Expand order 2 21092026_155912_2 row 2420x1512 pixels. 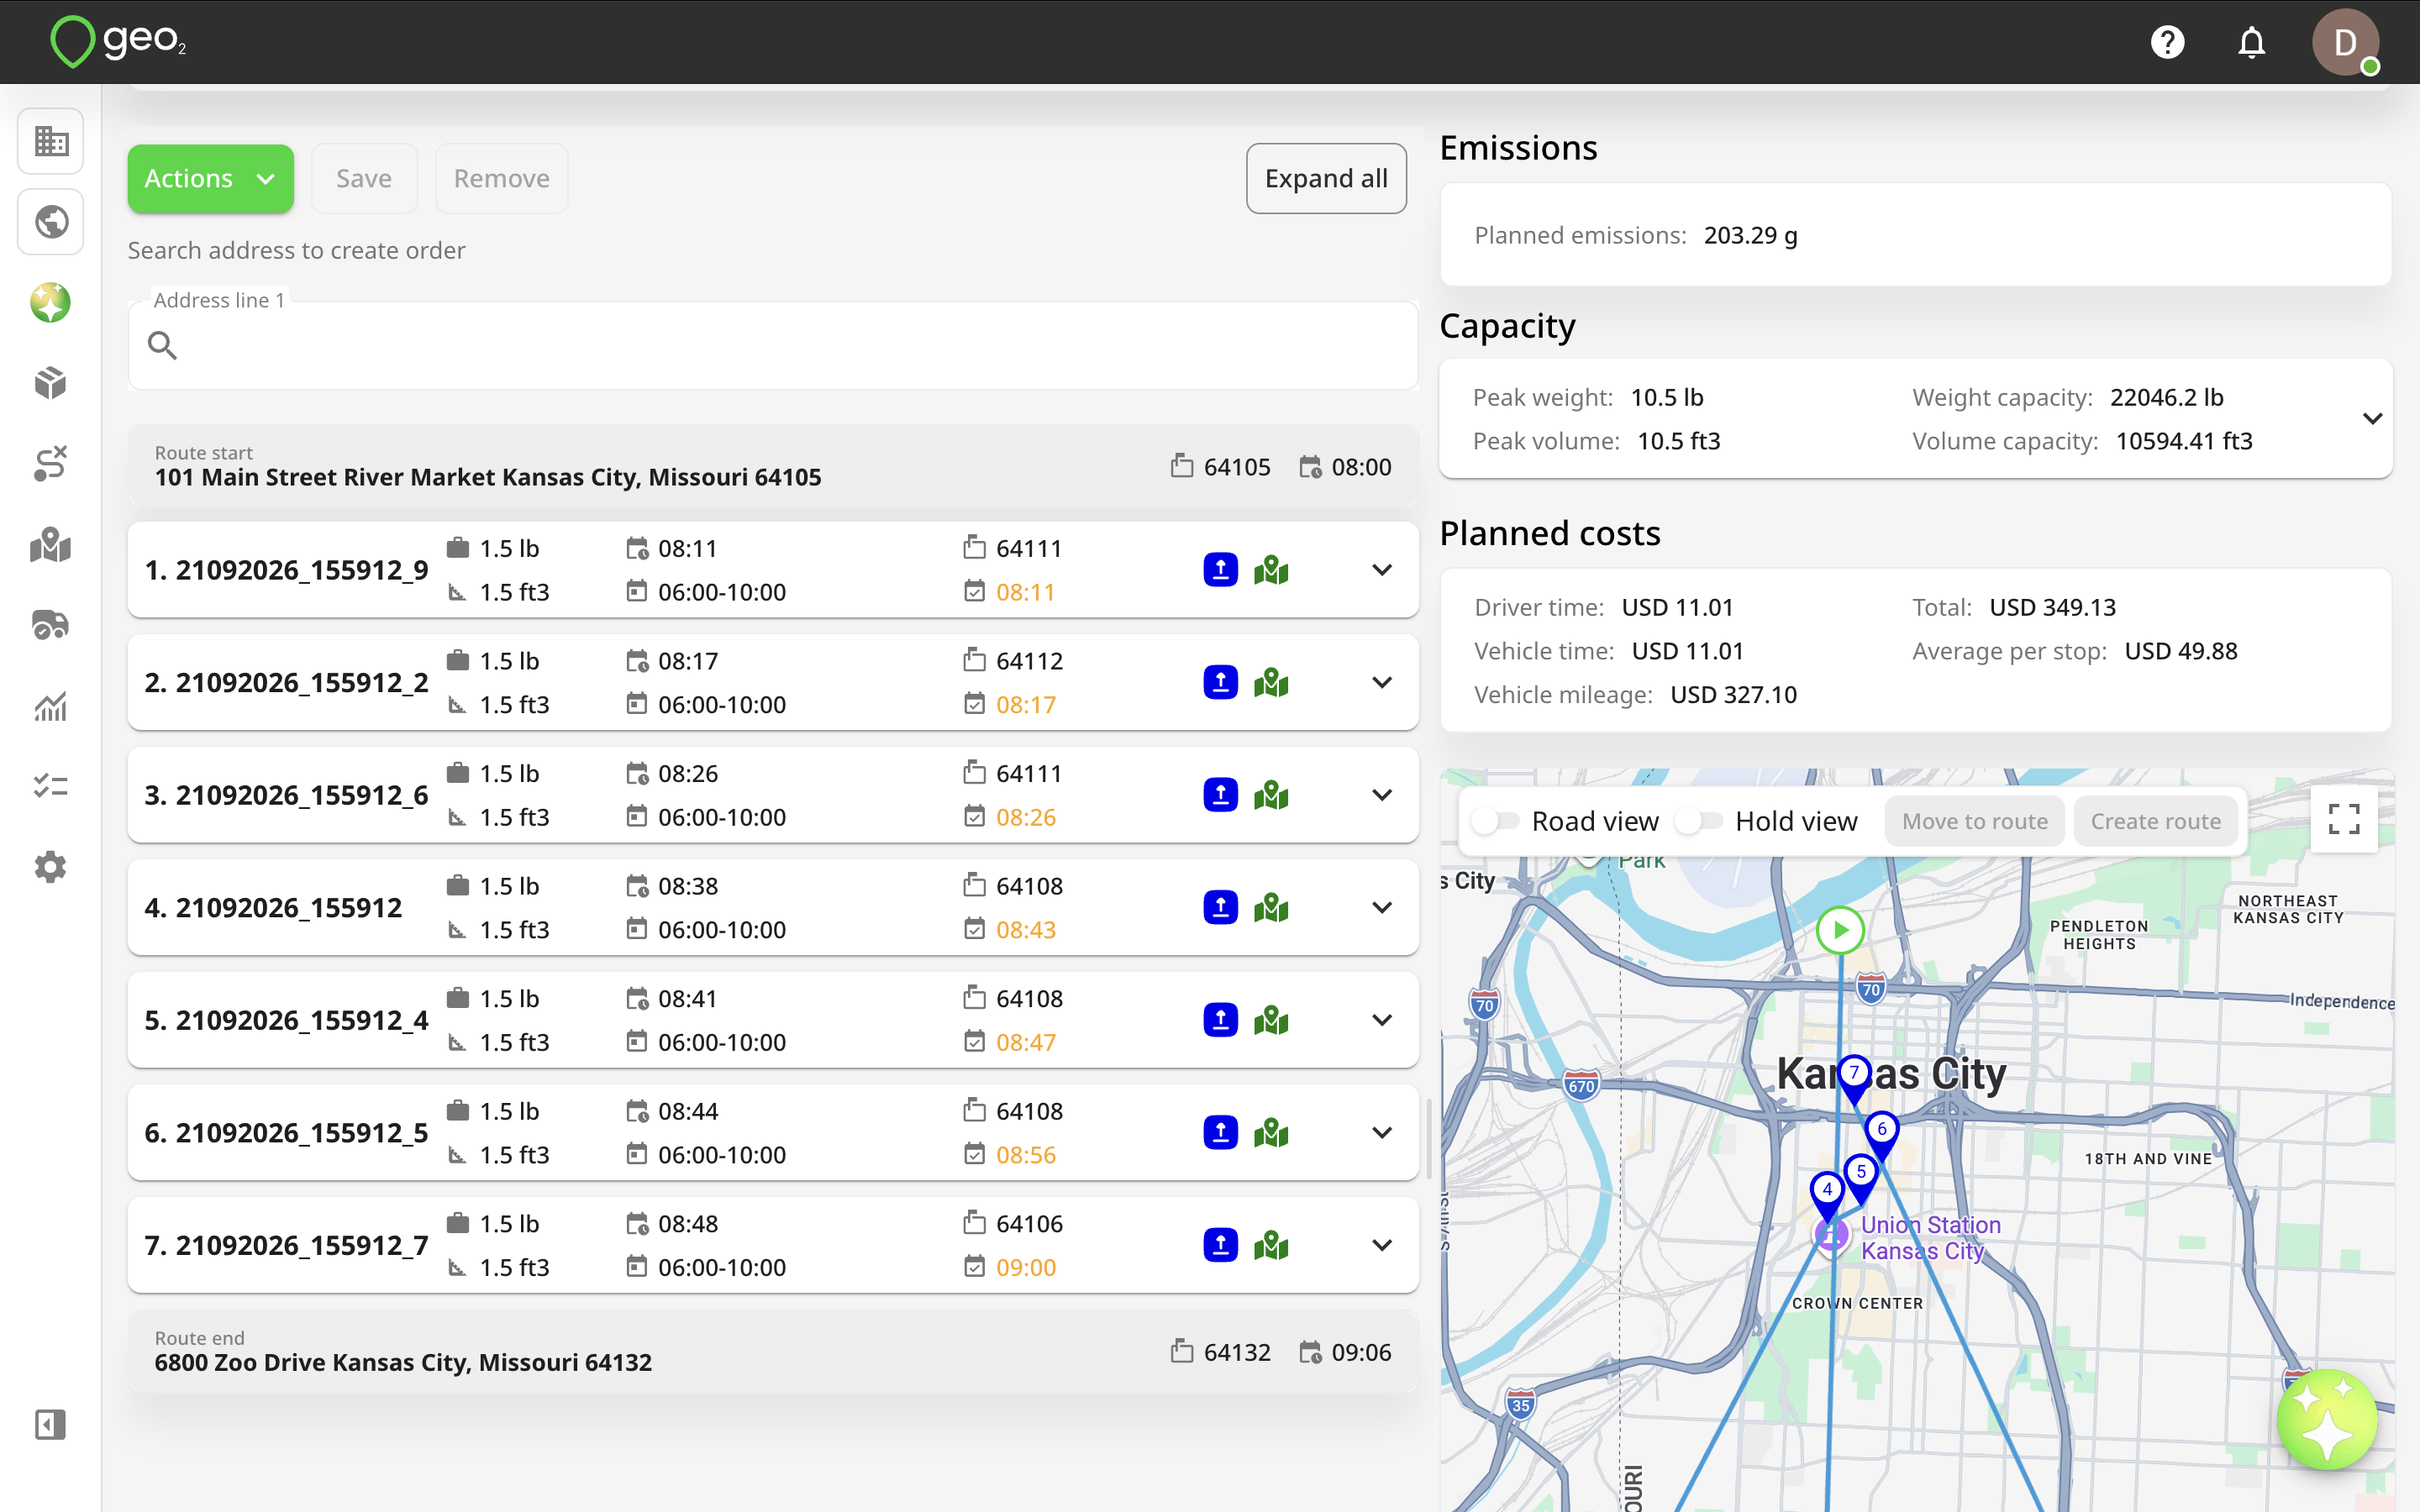1382,683
